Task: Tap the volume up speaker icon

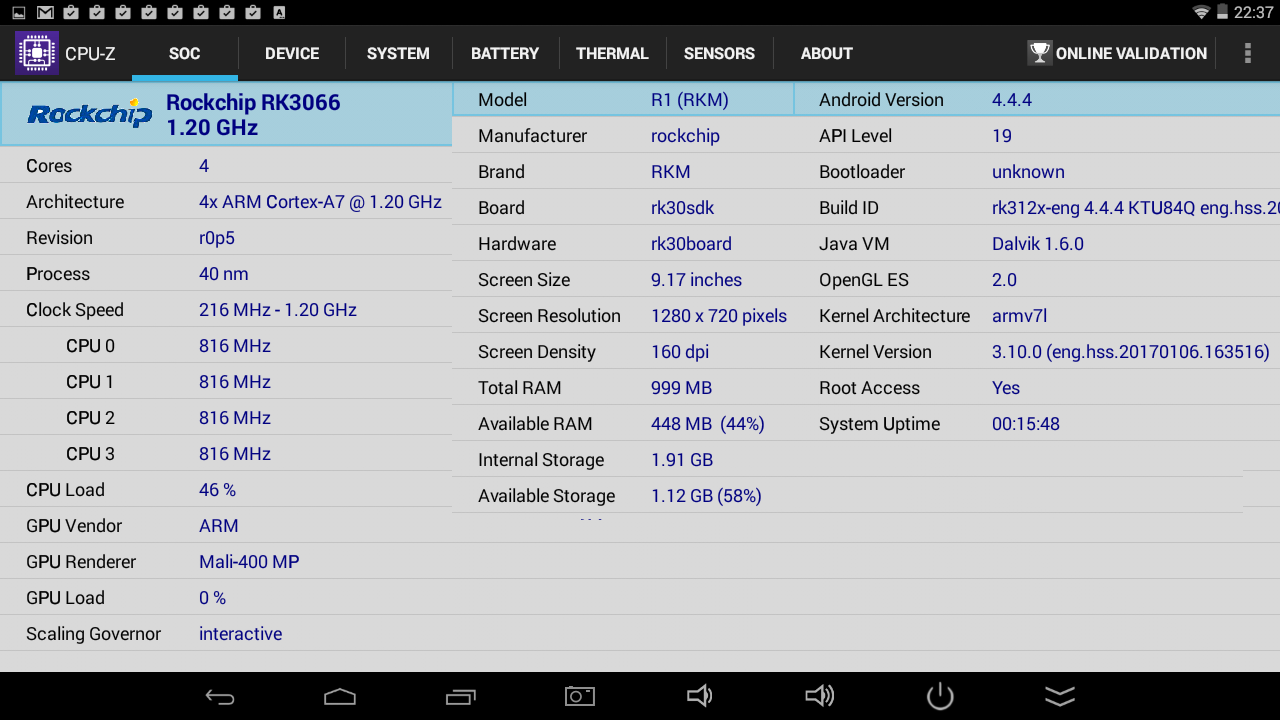Action: click(820, 696)
